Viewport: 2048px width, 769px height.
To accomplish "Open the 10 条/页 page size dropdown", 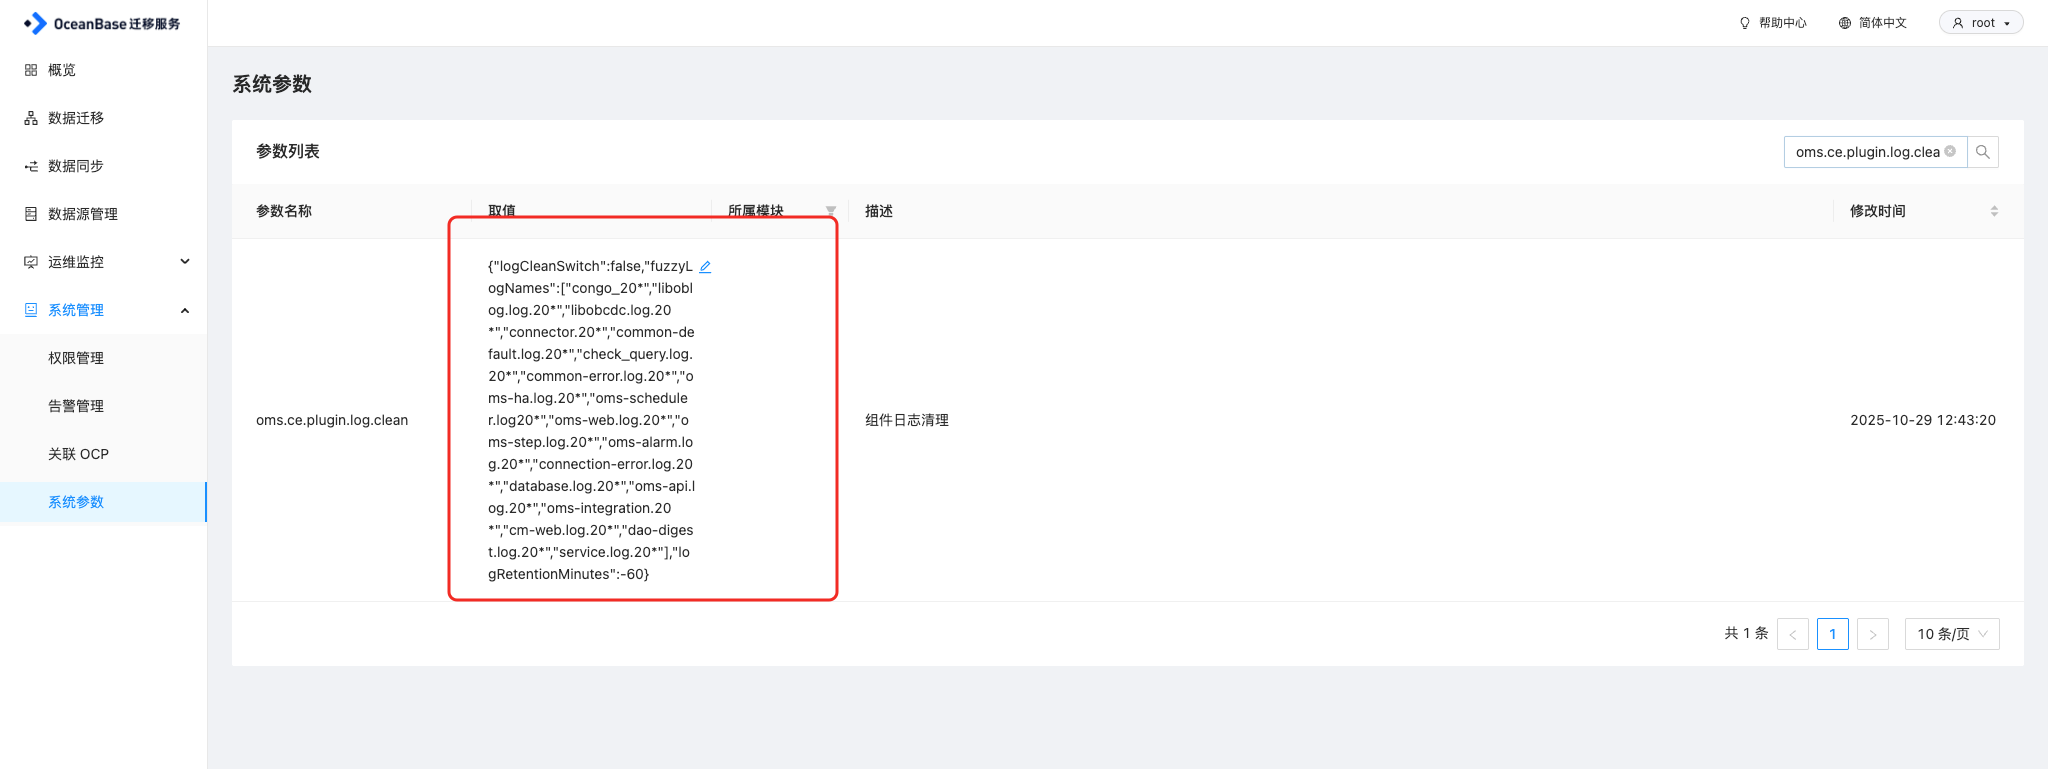I will click(x=1951, y=634).
